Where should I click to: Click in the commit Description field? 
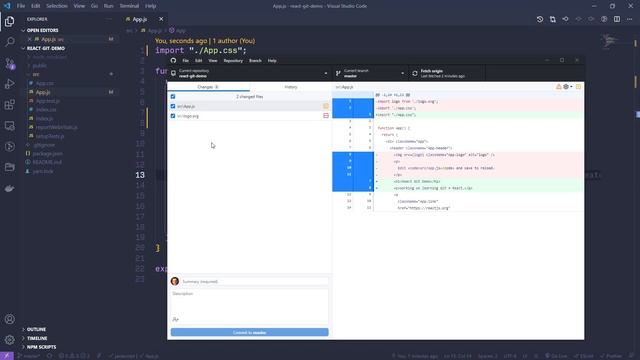click(x=249, y=302)
